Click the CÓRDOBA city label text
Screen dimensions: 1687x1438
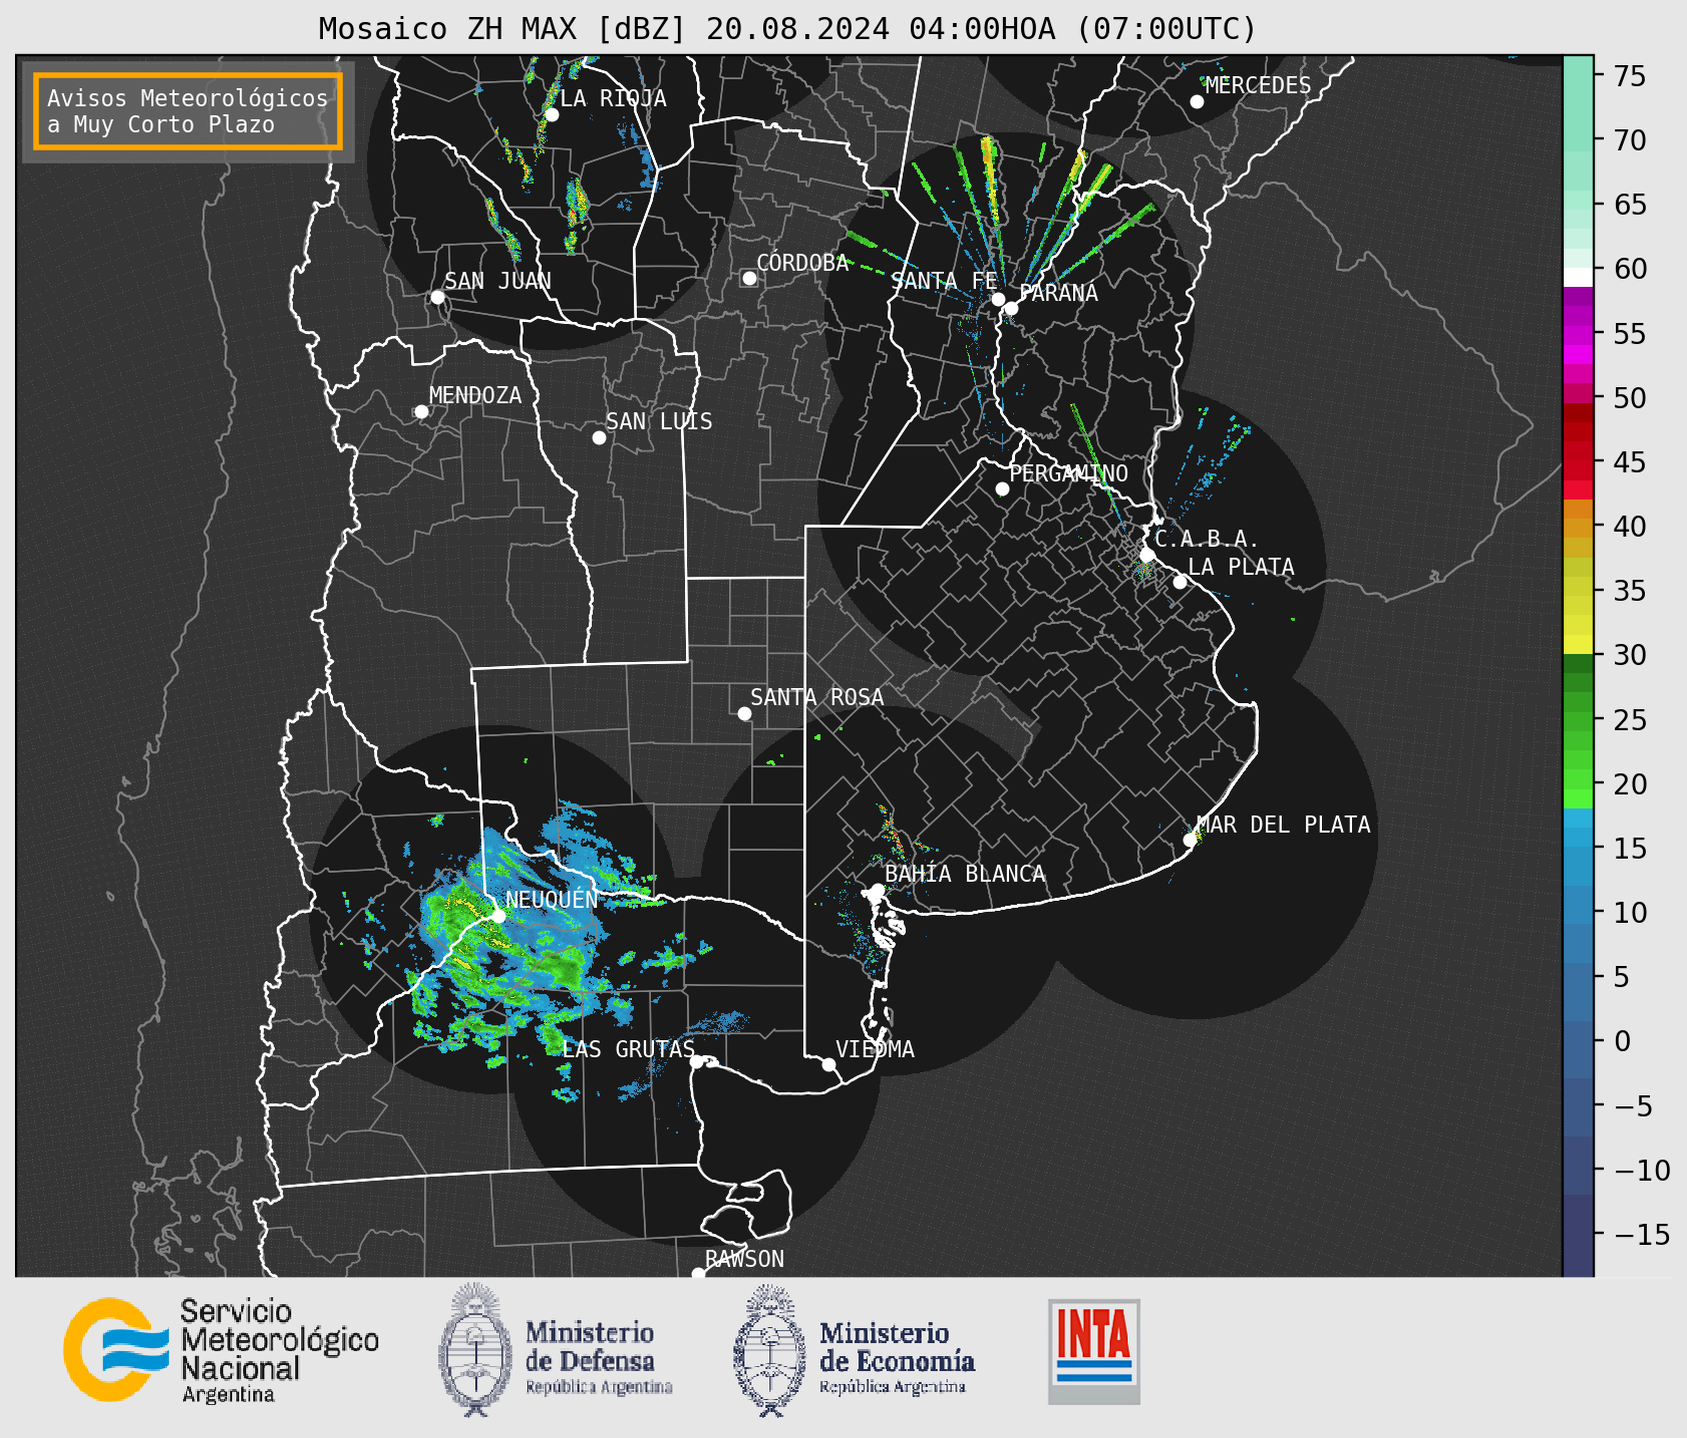[x=802, y=262]
